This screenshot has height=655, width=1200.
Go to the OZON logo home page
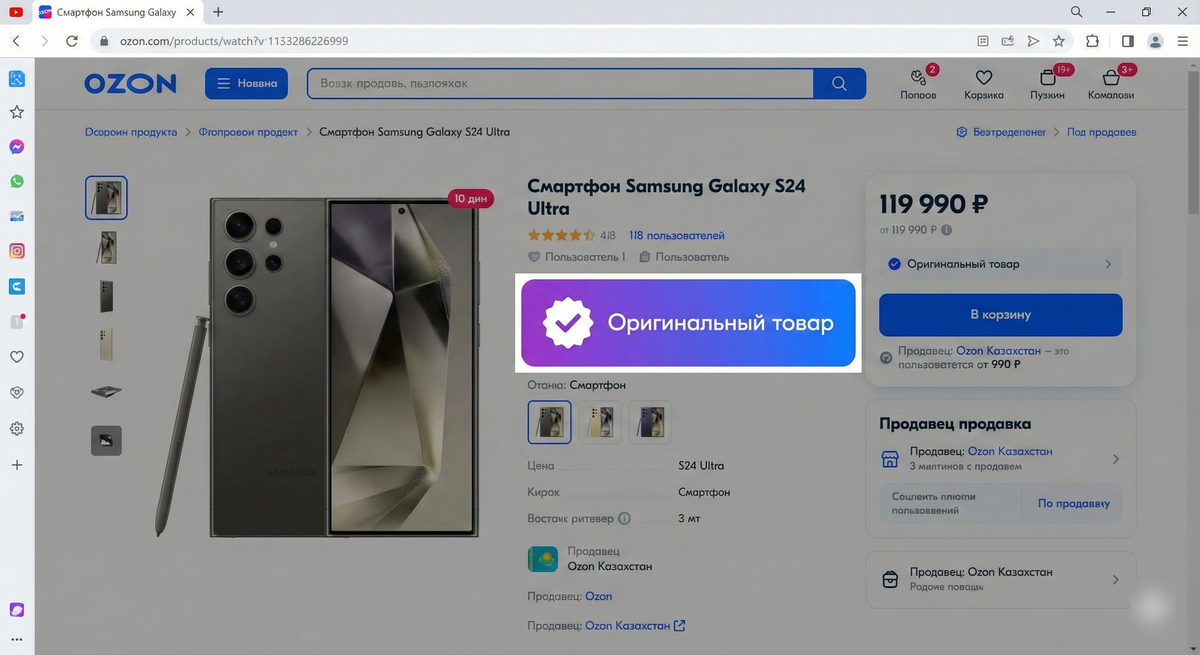click(130, 84)
